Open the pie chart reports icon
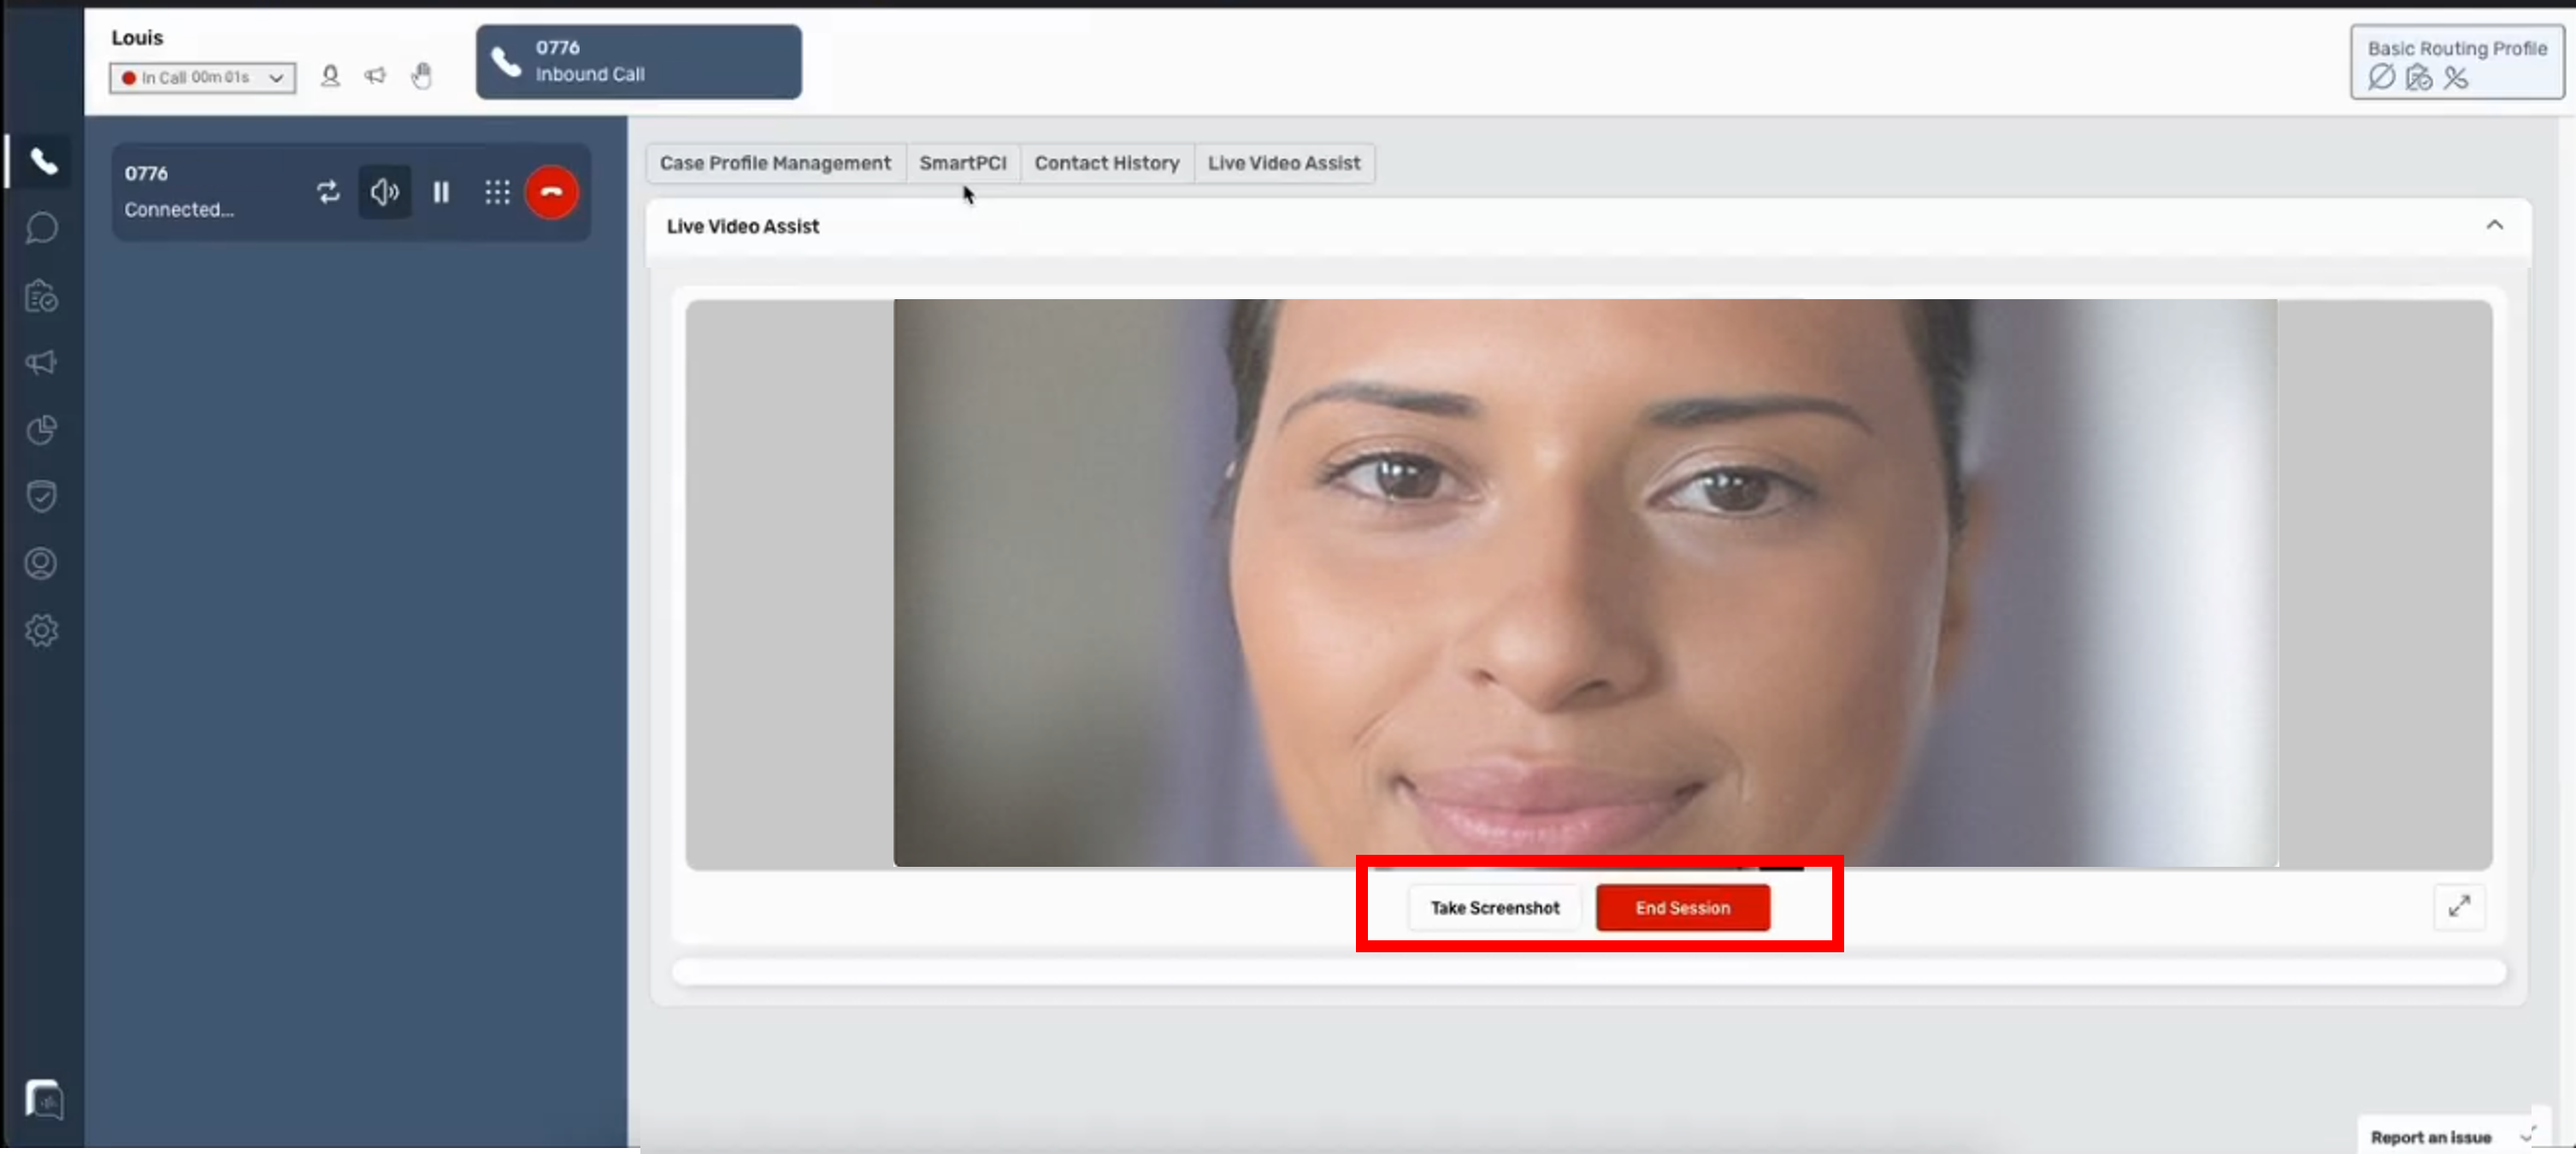 (41, 430)
